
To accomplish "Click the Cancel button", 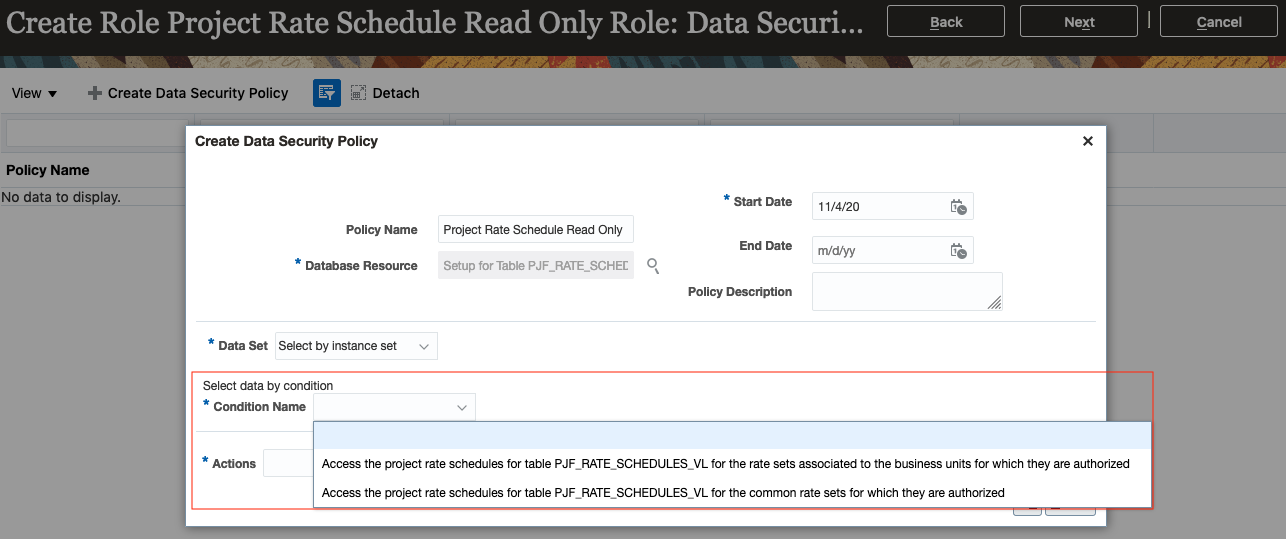I will click(x=1219, y=21).
